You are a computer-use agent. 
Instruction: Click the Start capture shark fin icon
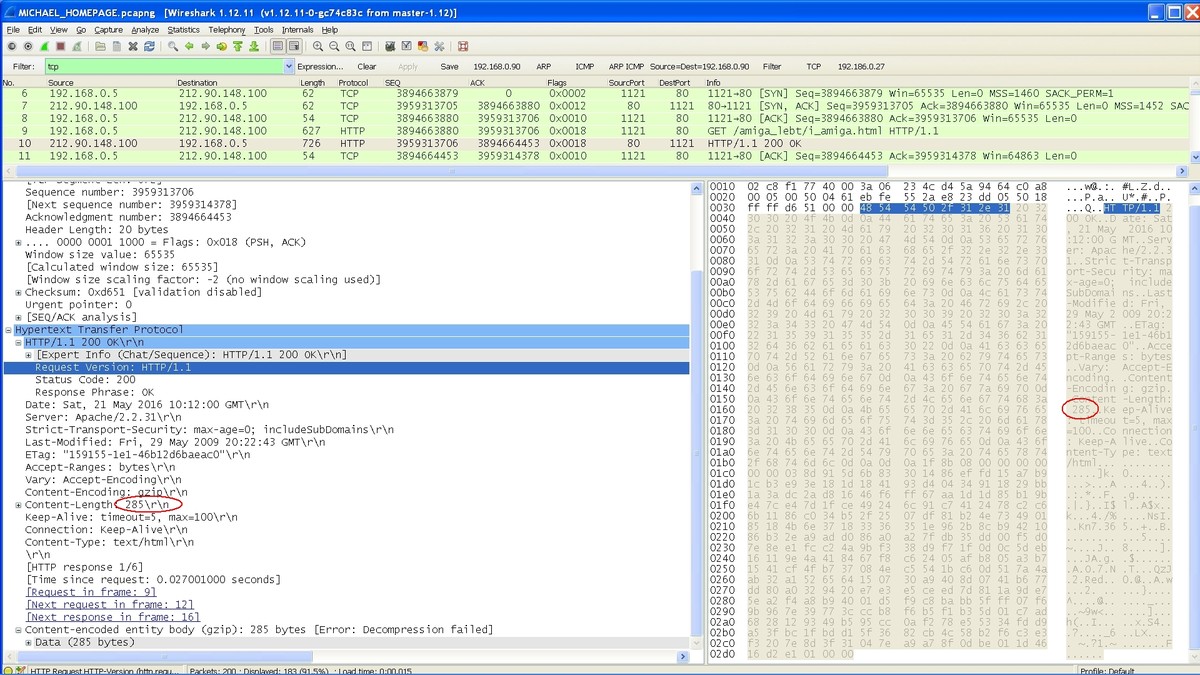[43, 46]
